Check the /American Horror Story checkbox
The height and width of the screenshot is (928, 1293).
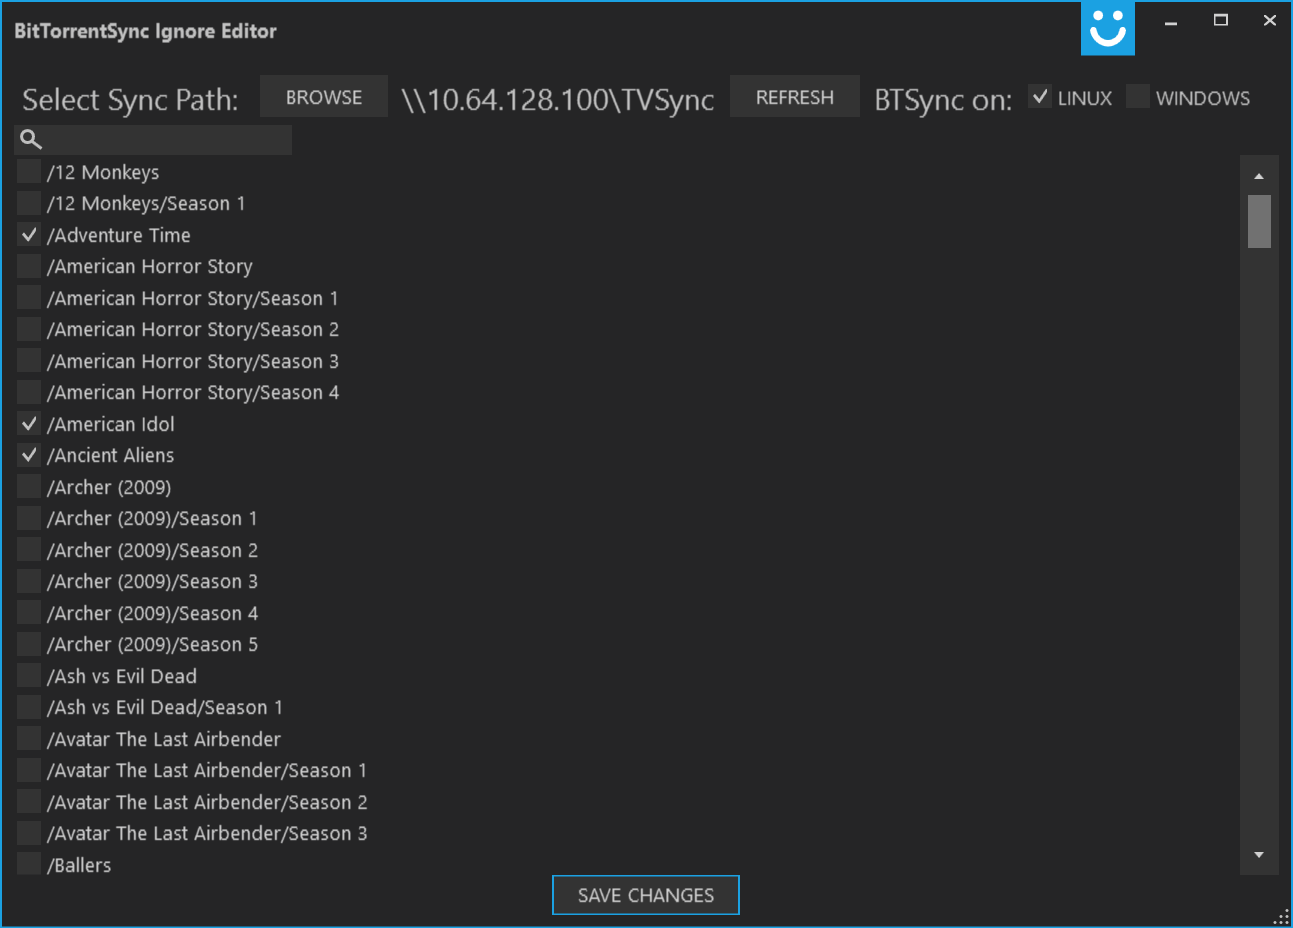[x=29, y=266]
